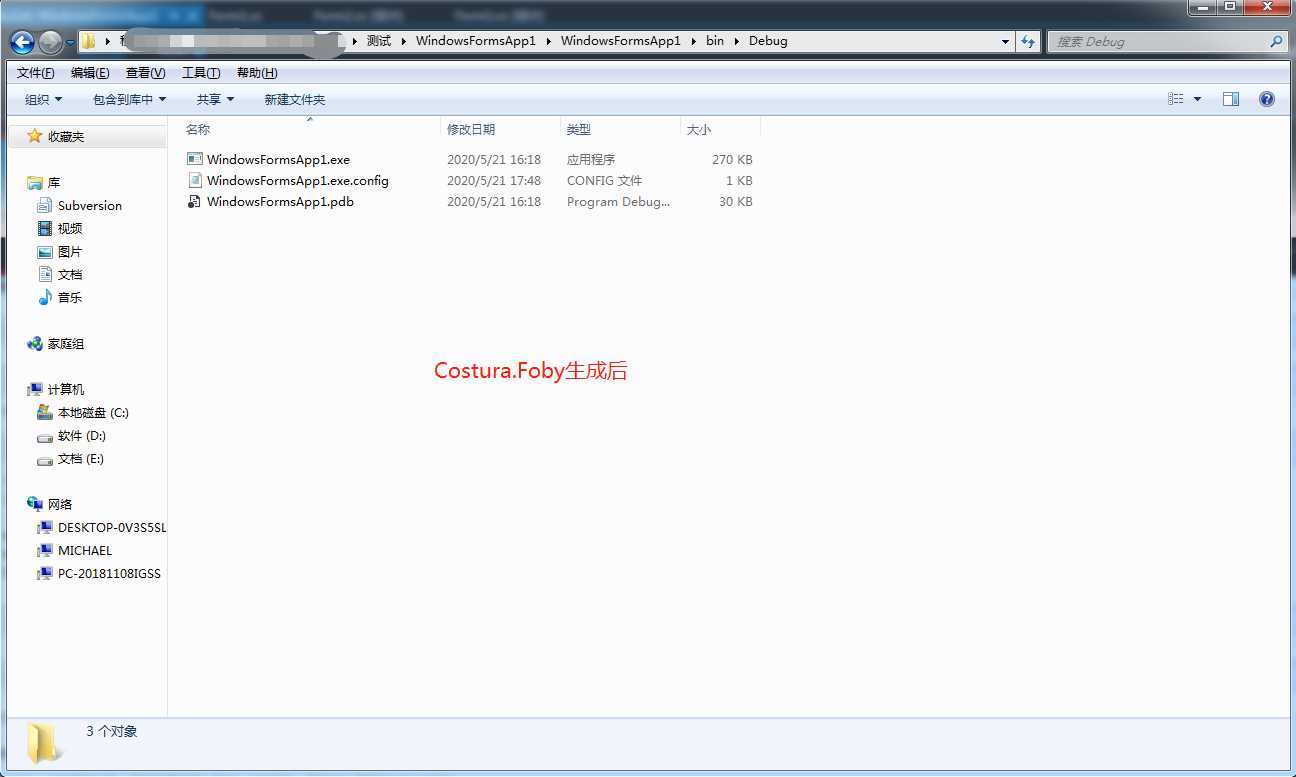Viewport: 1296px width, 777px height.
Task: Click the 音乐 music note icon
Action: [44, 297]
